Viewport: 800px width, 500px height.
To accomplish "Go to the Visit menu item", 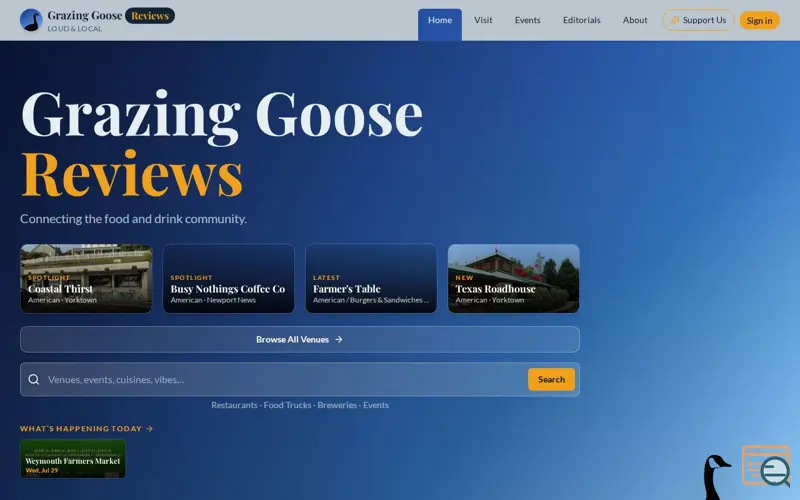I will pyautogui.click(x=483, y=20).
